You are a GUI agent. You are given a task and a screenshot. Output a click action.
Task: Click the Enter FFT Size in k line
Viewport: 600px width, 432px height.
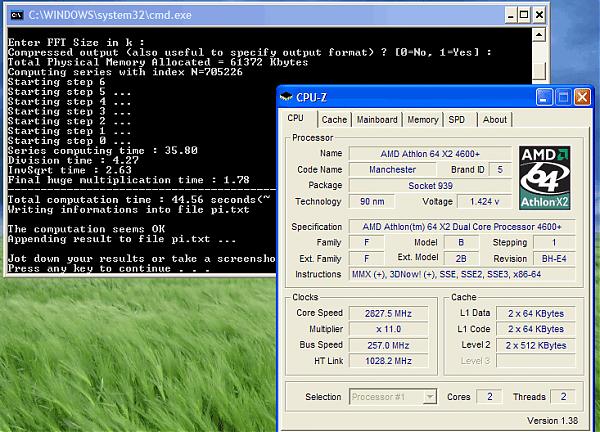(x=76, y=42)
